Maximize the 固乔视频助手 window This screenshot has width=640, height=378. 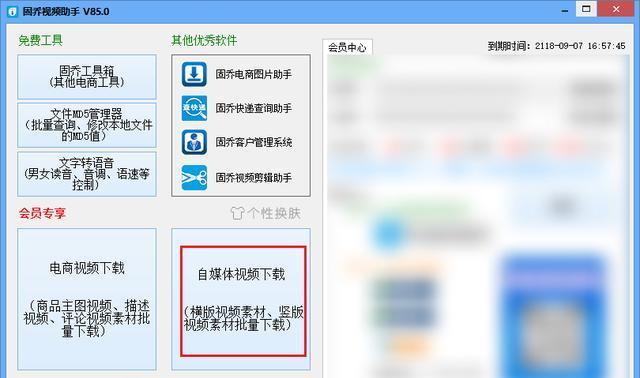586,9
